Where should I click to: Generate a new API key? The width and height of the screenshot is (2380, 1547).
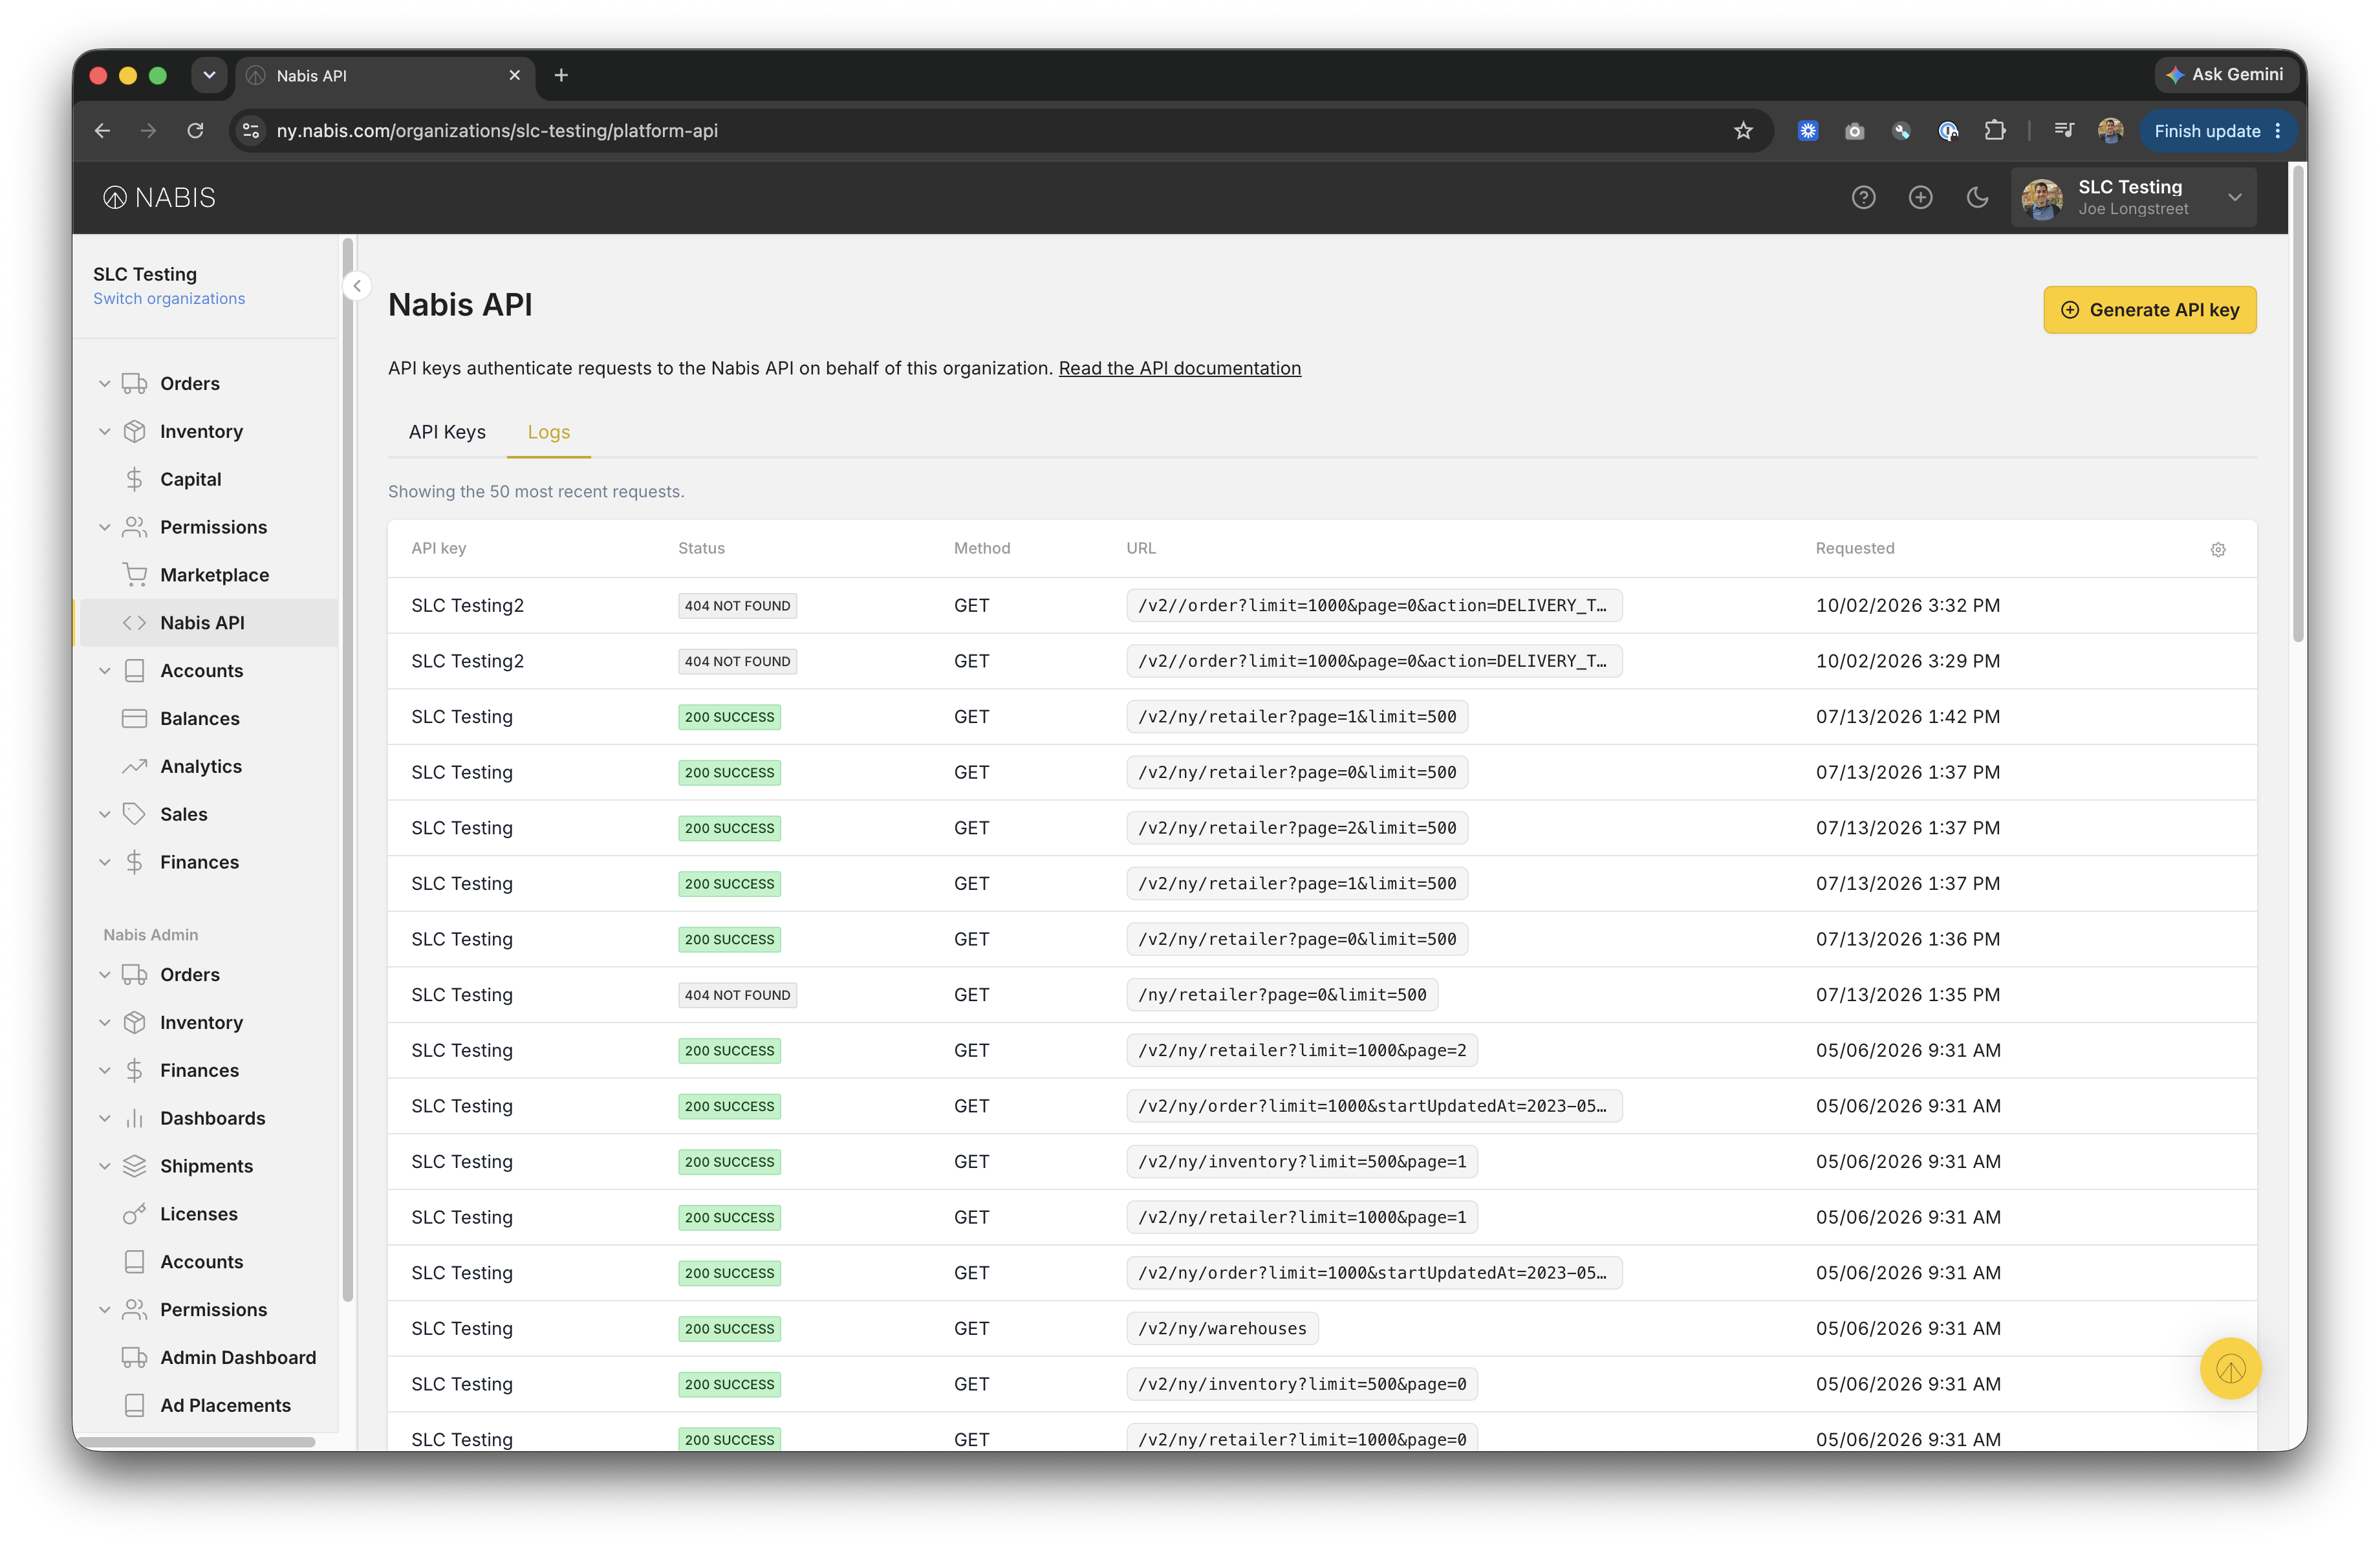click(x=2150, y=310)
